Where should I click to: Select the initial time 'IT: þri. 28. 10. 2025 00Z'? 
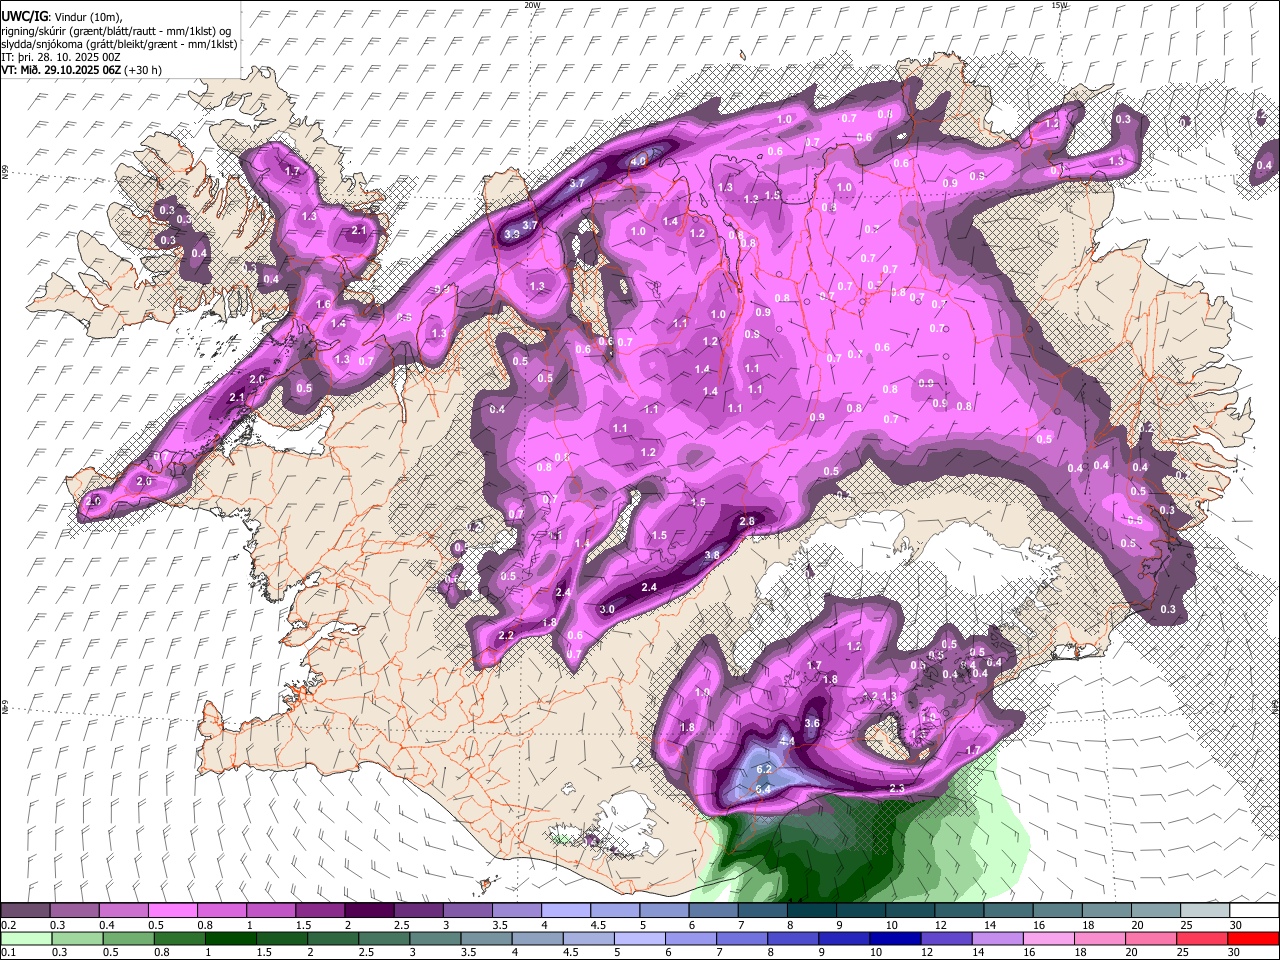coord(59,57)
